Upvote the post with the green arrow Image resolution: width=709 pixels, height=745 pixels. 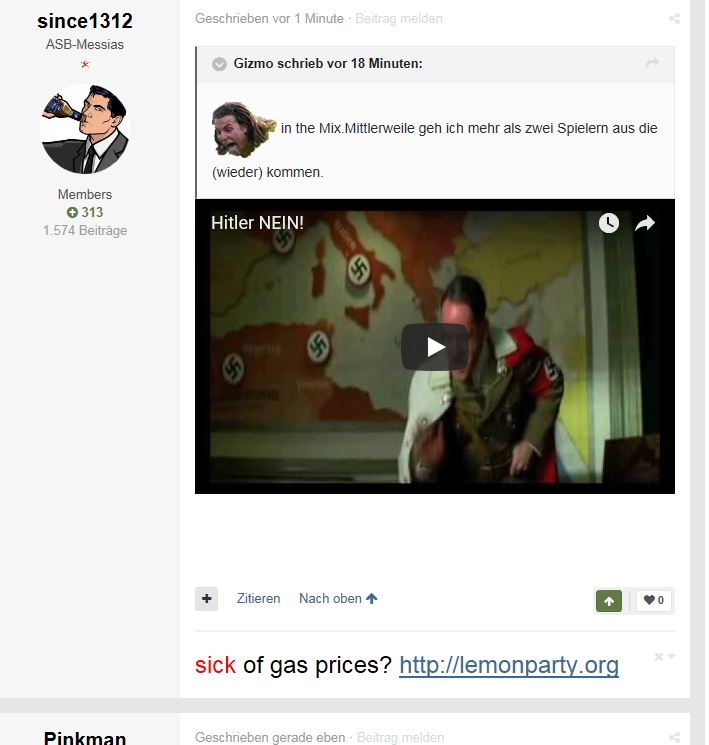[609, 601]
